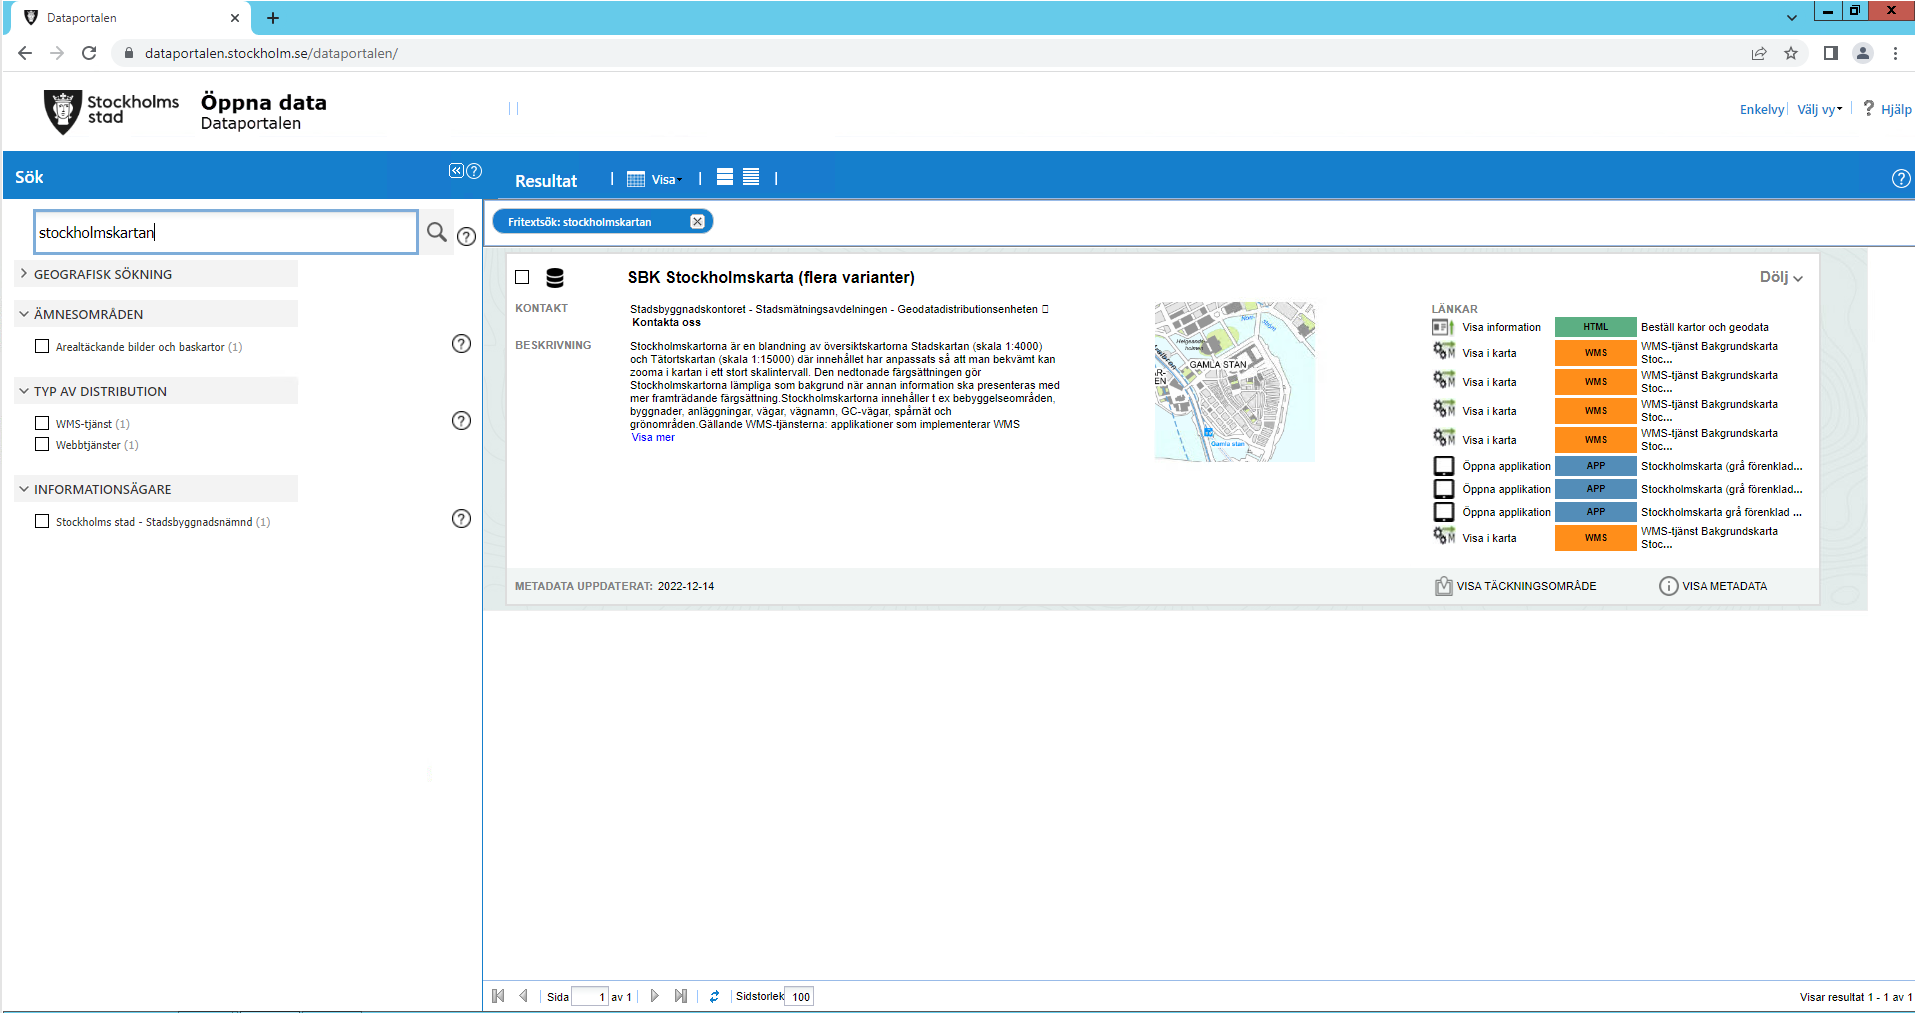Share this page from address bar
This screenshot has width=1915, height=1013.
click(1759, 53)
